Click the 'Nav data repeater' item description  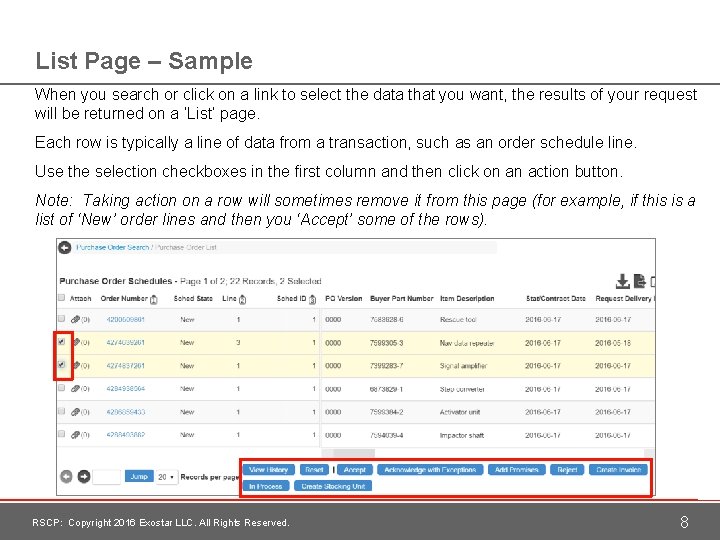[x=467, y=343]
